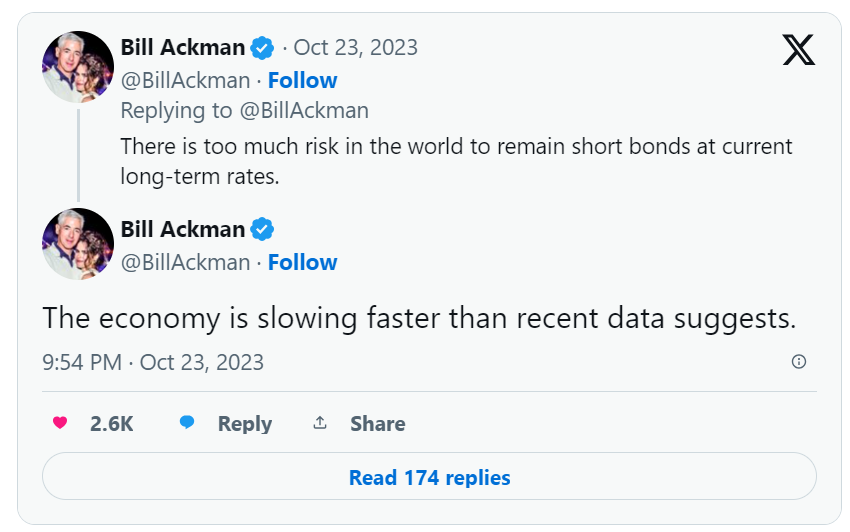Open top Bill Ackman profile picture
This screenshot has width=850, height=532.
[78, 67]
